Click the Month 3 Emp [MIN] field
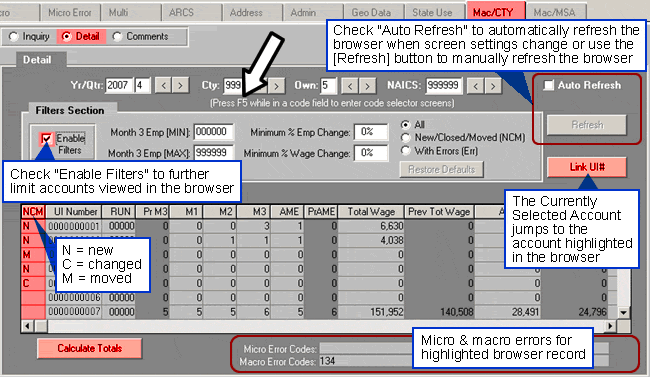Viewport: 650px width, 377px height. (x=213, y=132)
